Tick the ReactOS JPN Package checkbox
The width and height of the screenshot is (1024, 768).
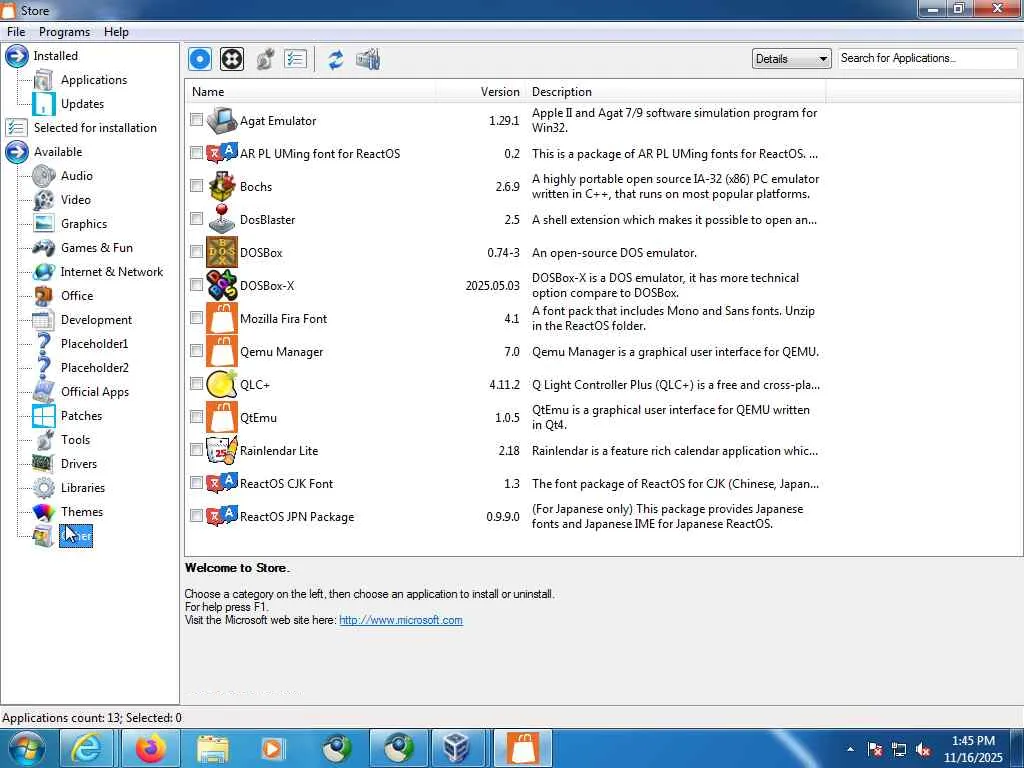(x=196, y=516)
